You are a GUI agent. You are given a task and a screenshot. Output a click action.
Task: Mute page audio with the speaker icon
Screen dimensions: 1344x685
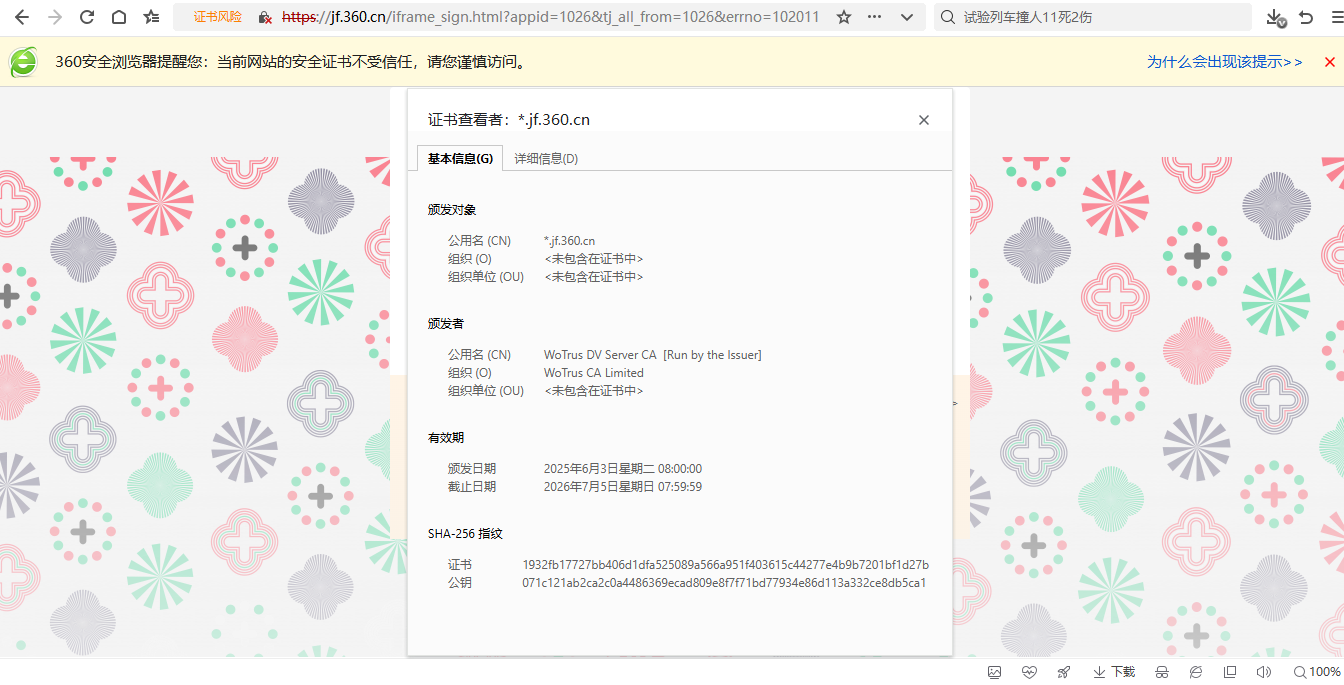pos(1264,672)
